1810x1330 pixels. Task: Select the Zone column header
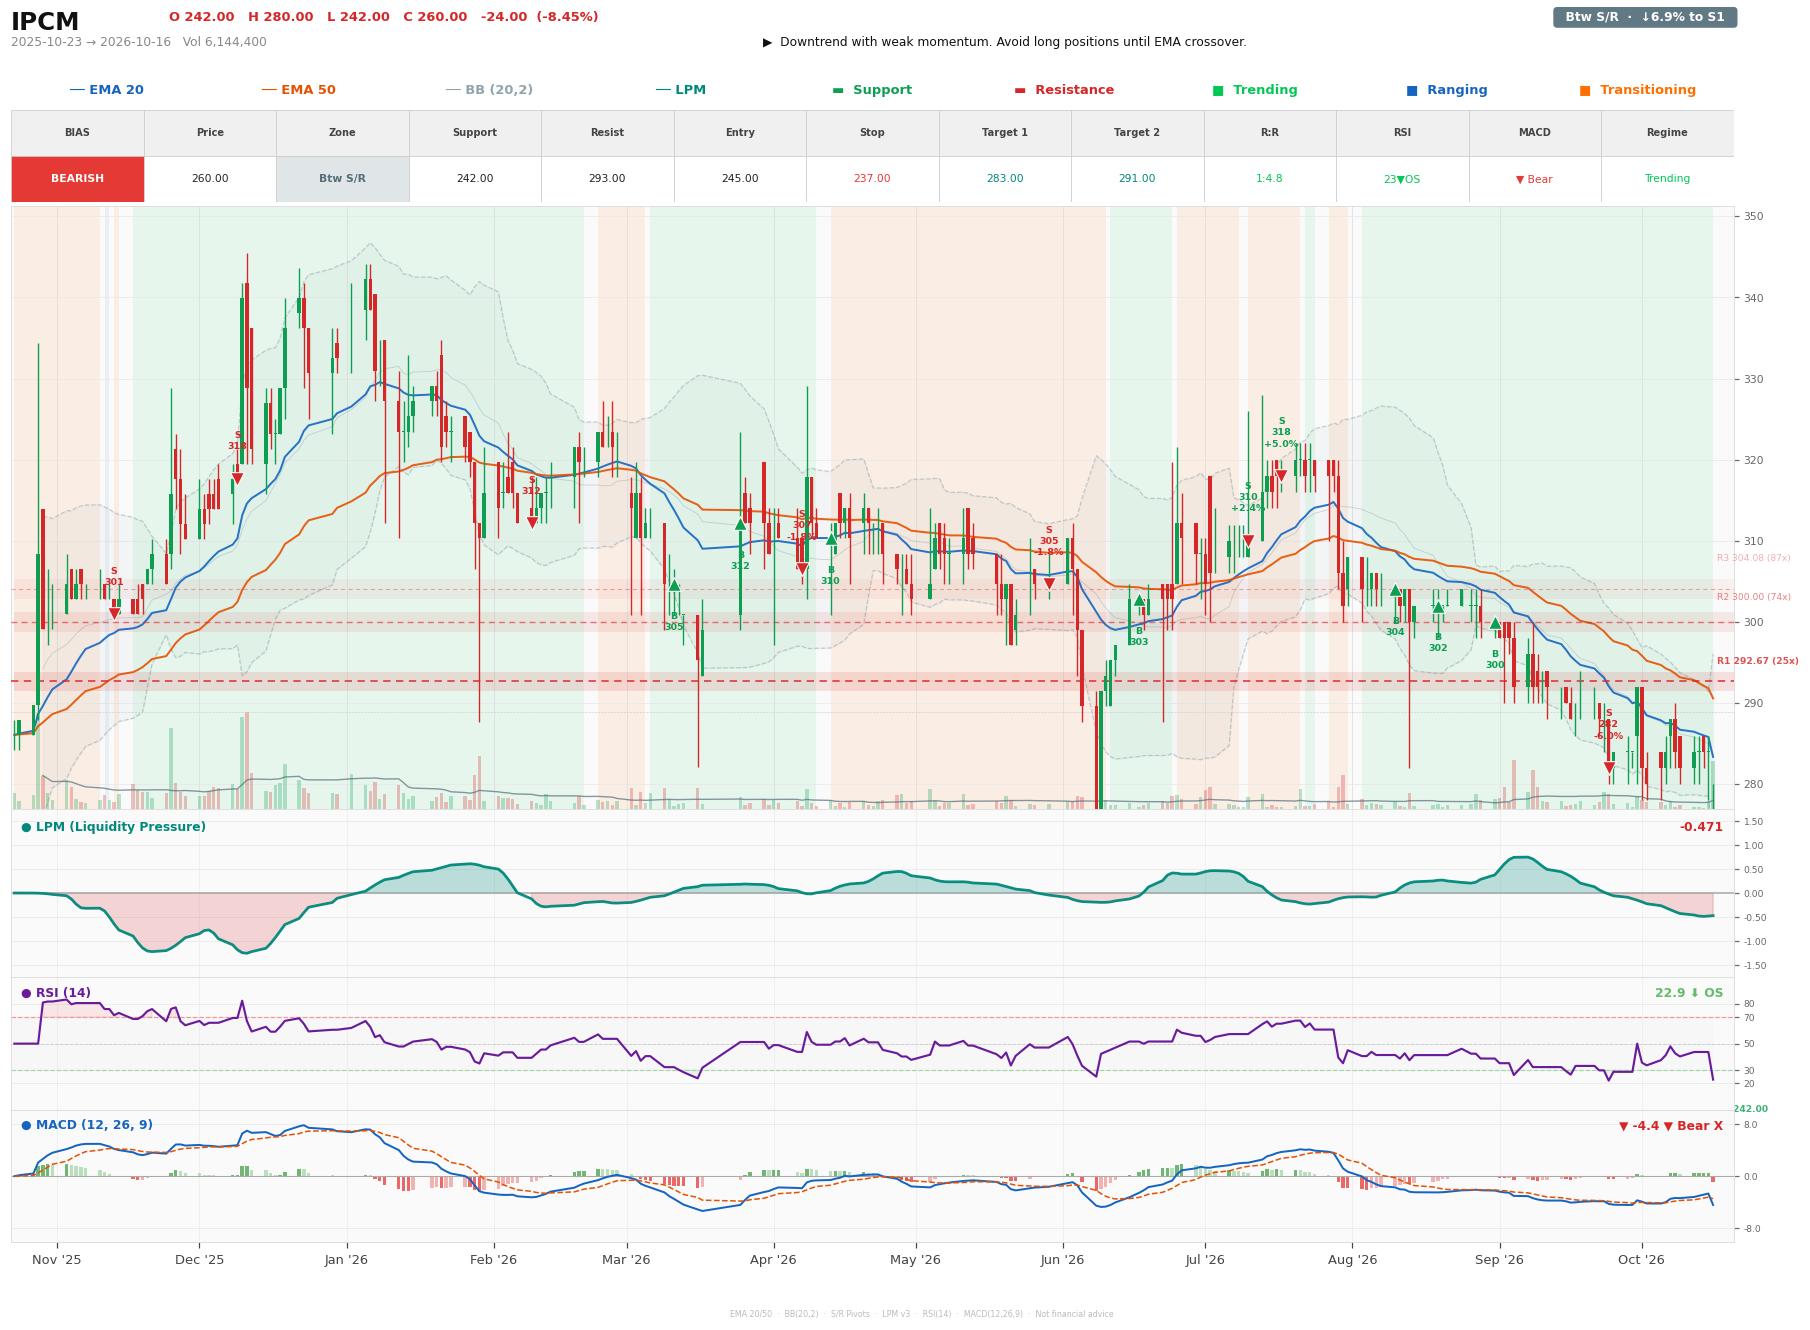coord(342,133)
